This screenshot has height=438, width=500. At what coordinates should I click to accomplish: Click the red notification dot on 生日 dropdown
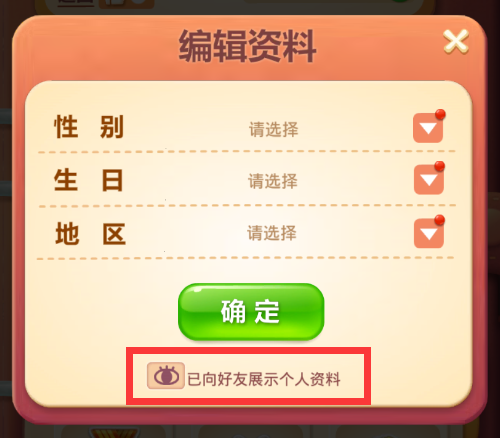point(440,166)
